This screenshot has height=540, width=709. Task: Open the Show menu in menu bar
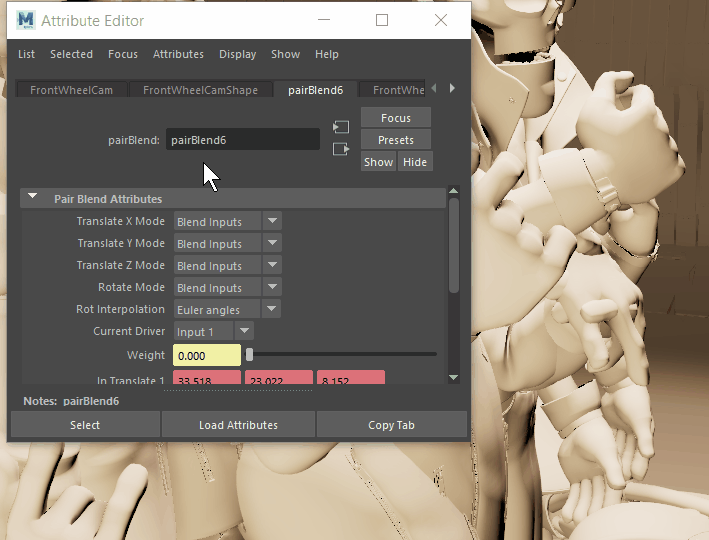(285, 54)
